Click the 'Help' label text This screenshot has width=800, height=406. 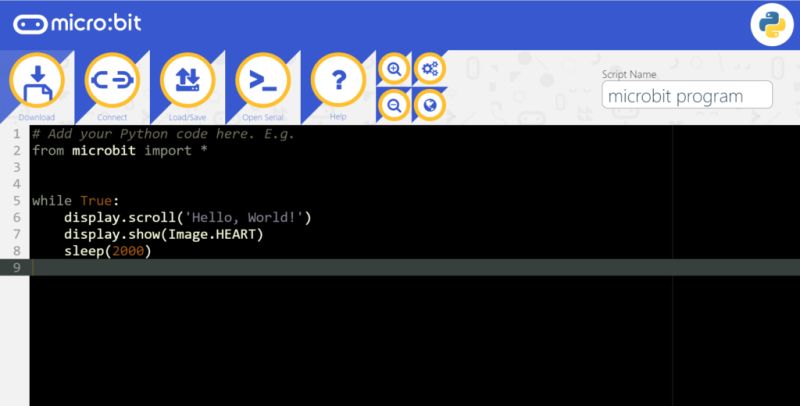tap(338, 116)
